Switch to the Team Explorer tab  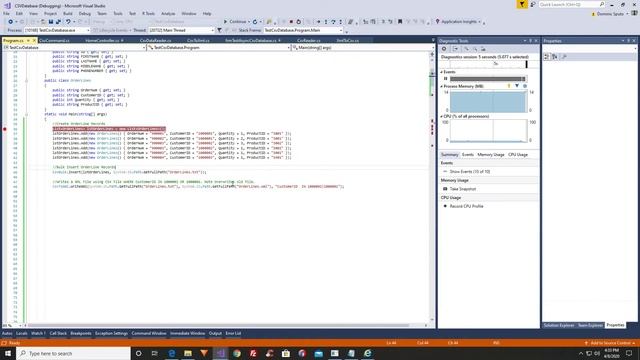(x=590, y=325)
